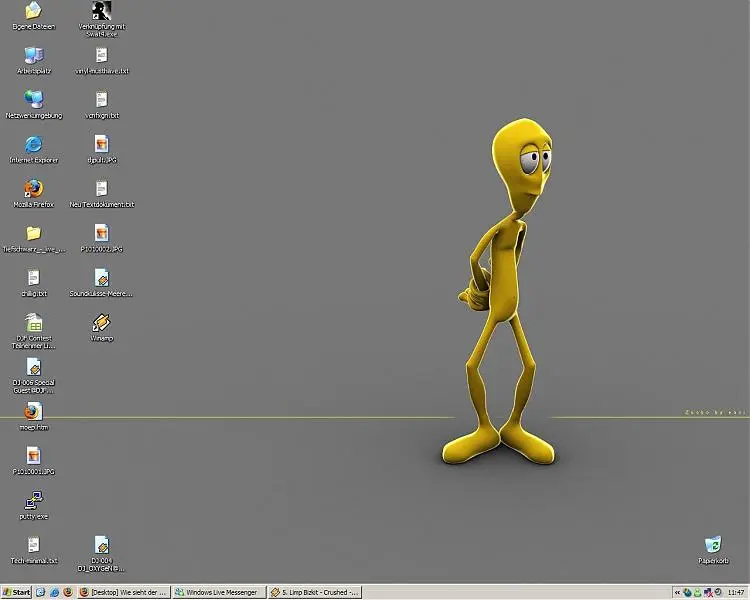This screenshot has width=750, height=600.
Task: Select the Arbeitsplatz desktop icon
Action: (x=33, y=55)
